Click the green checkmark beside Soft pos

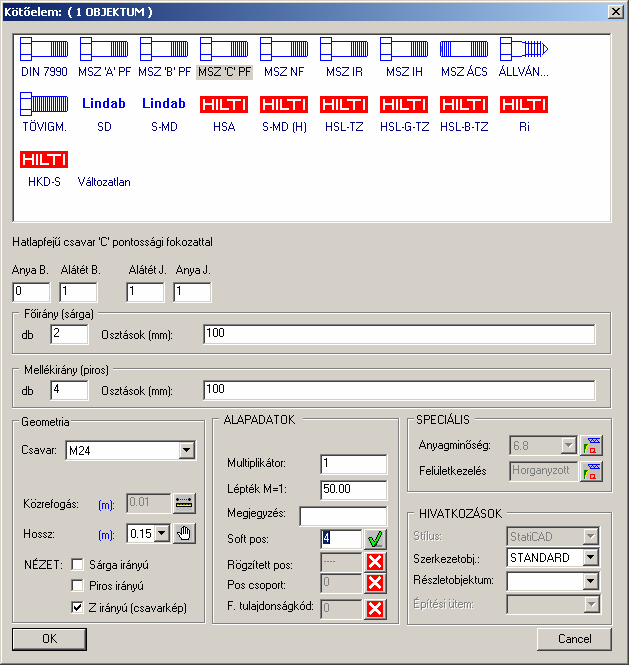point(375,539)
